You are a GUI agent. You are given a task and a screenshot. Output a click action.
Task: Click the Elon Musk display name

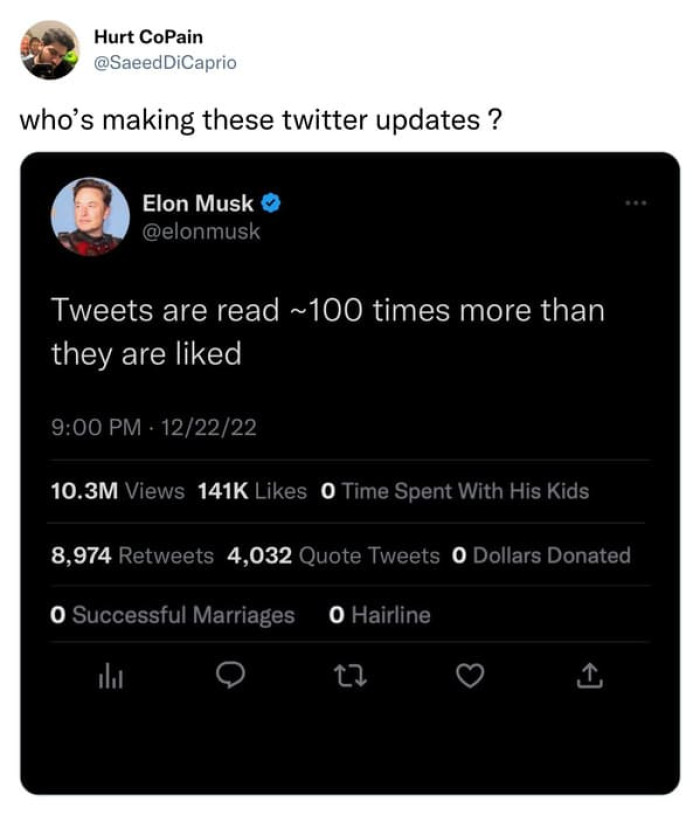click(198, 204)
